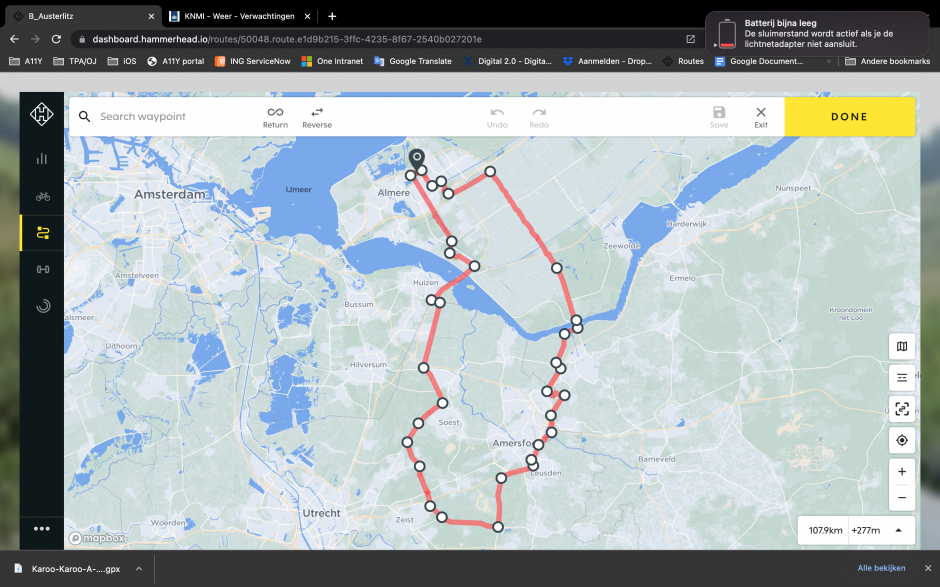The width and height of the screenshot is (940, 587).
Task: Close the downloads bar
Action: point(927,568)
